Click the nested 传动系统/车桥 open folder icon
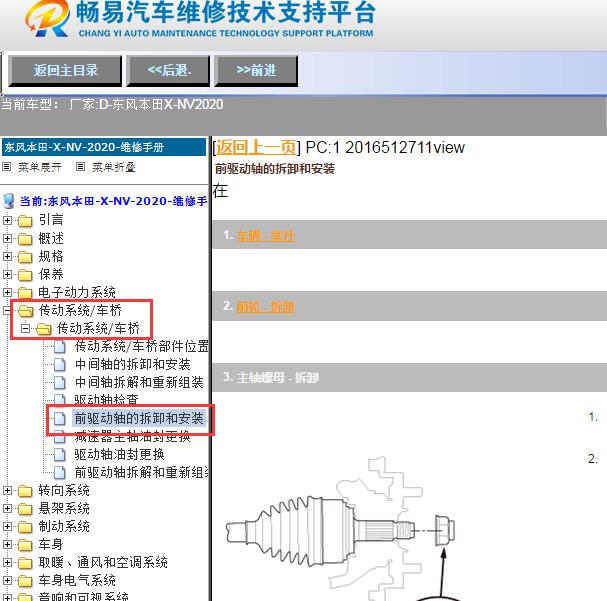The image size is (607, 601). click(43, 329)
